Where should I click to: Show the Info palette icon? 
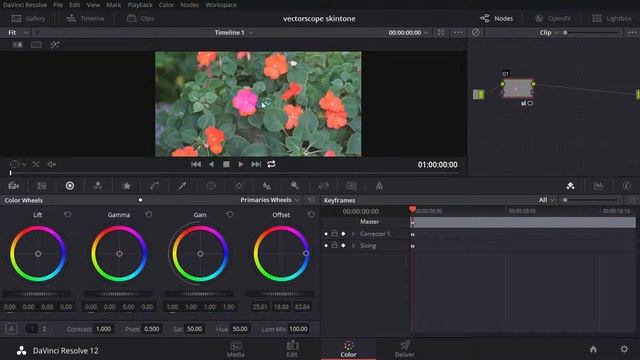627,186
